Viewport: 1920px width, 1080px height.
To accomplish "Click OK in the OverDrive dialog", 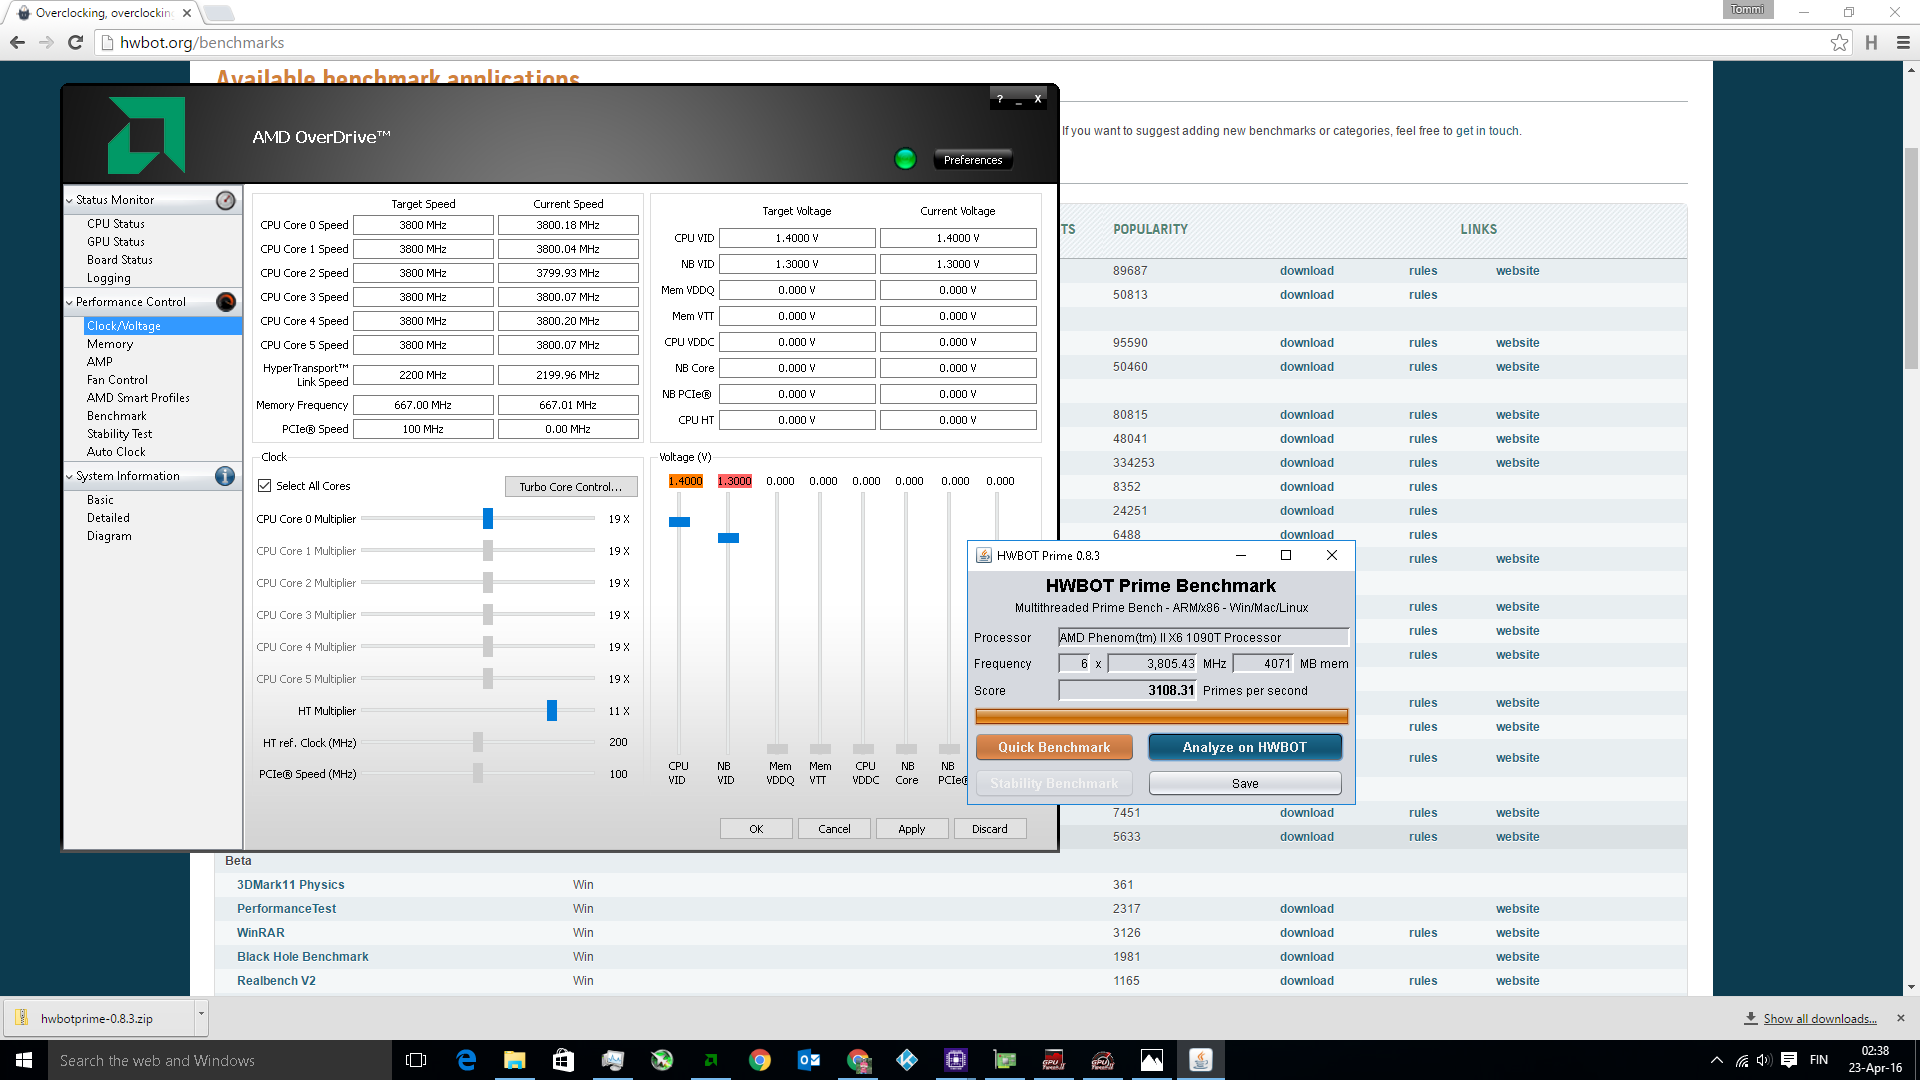I will (756, 829).
